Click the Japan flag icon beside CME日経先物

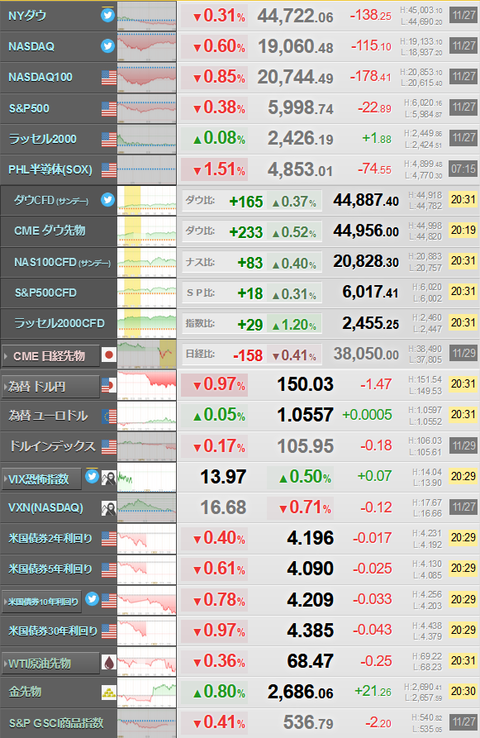click(x=109, y=355)
